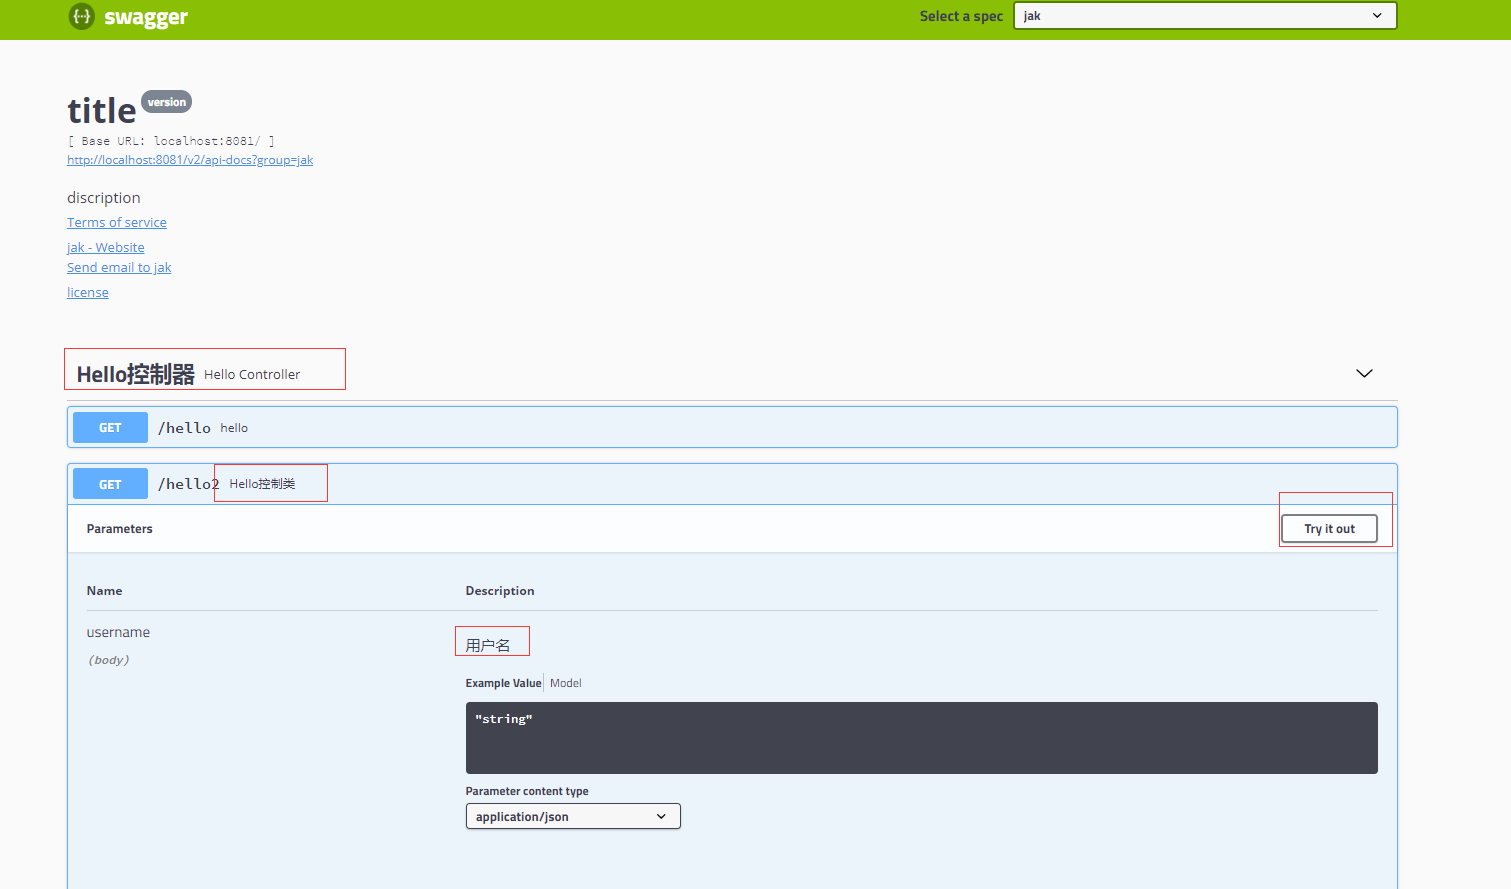Open the Terms of service link
The width and height of the screenshot is (1511, 889).
117,222
